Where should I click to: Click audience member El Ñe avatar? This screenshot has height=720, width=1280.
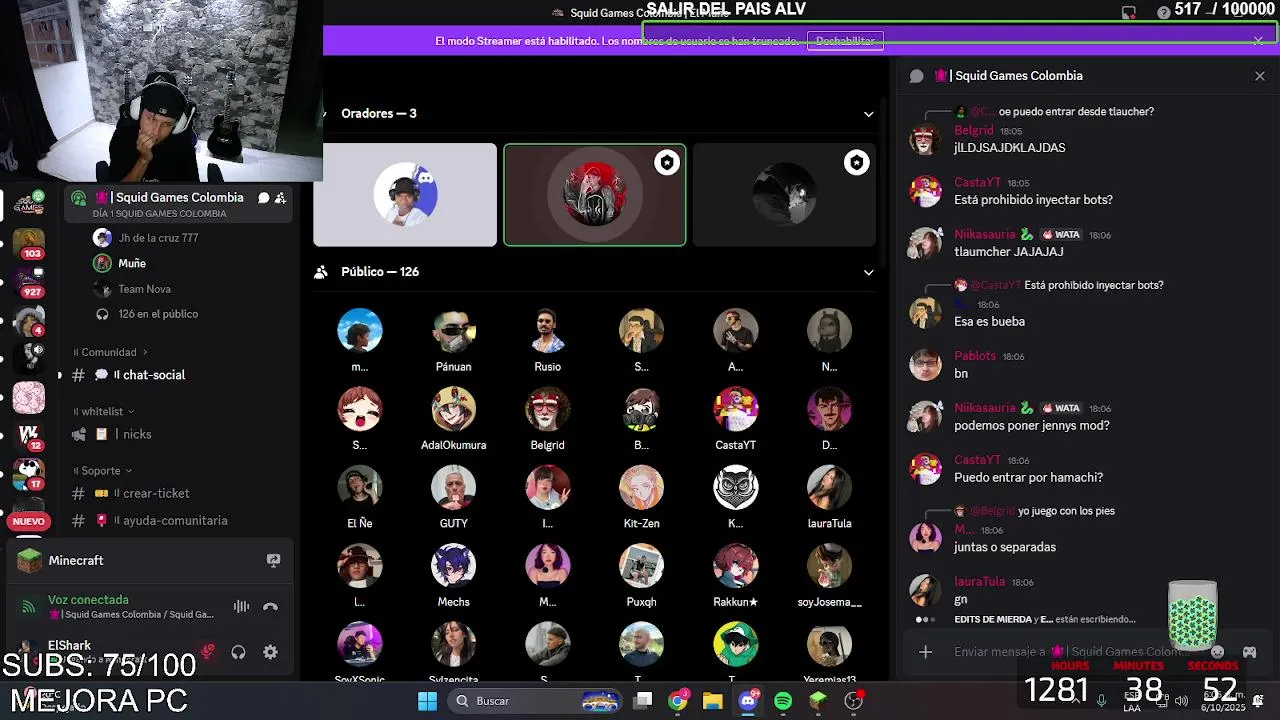tap(359, 487)
